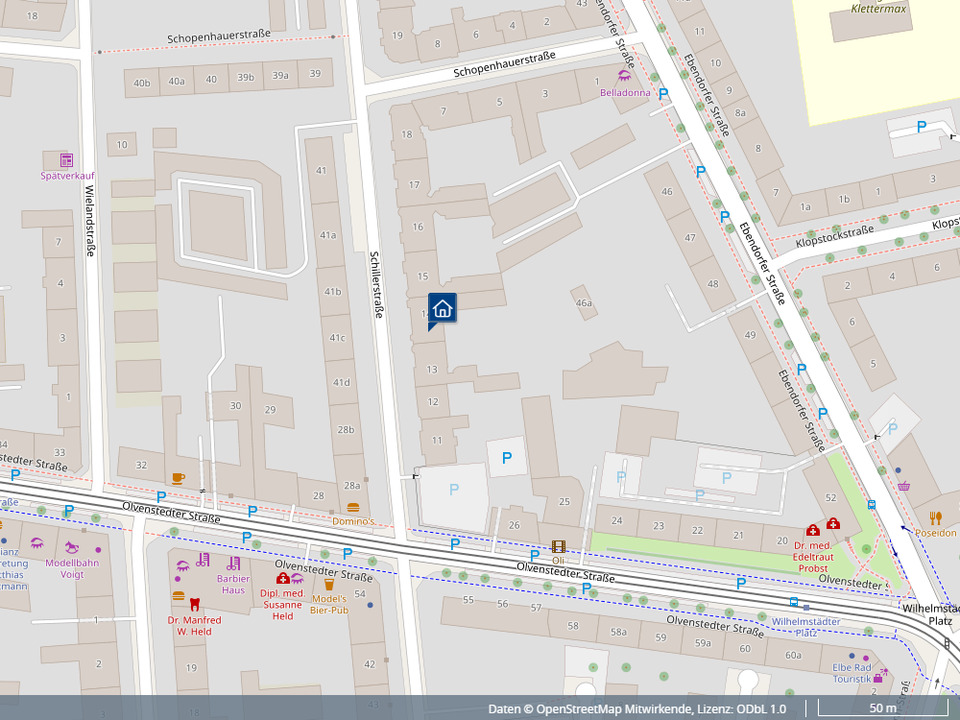Click the Model's Bier-Pub glass icon
This screenshot has height=720, width=960.
pyautogui.click(x=328, y=584)
